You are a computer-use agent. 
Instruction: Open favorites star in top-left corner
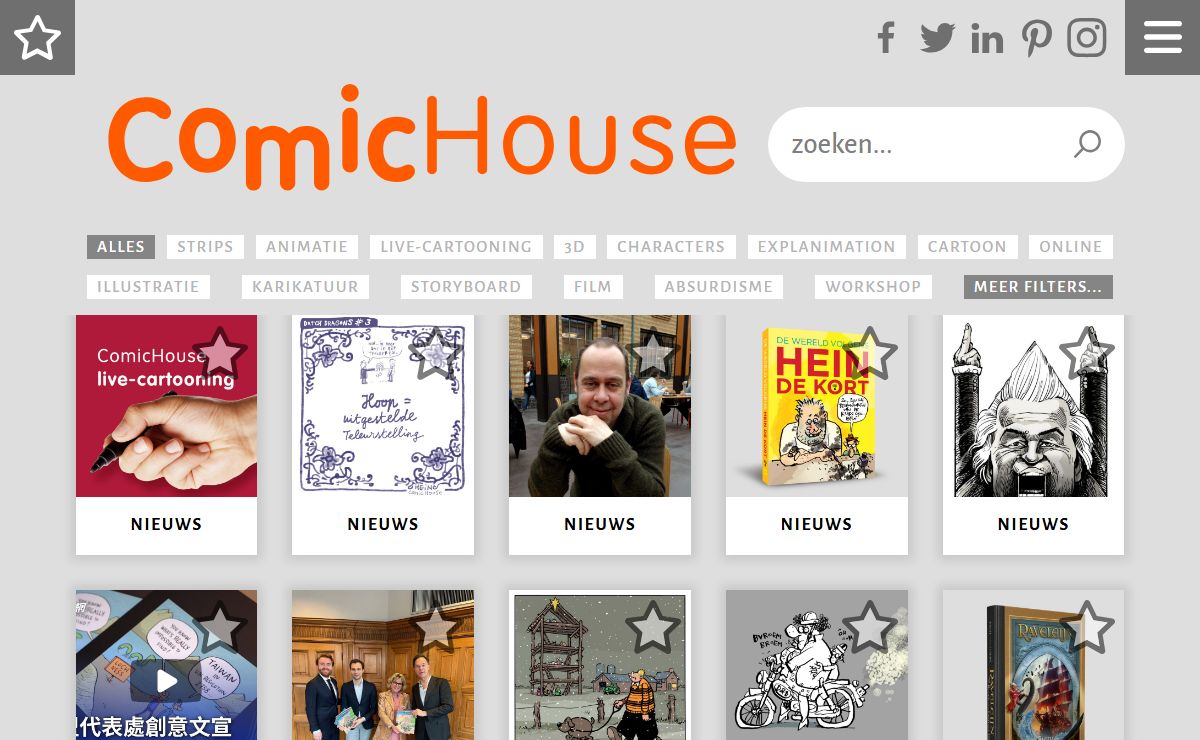pos(37,37)
